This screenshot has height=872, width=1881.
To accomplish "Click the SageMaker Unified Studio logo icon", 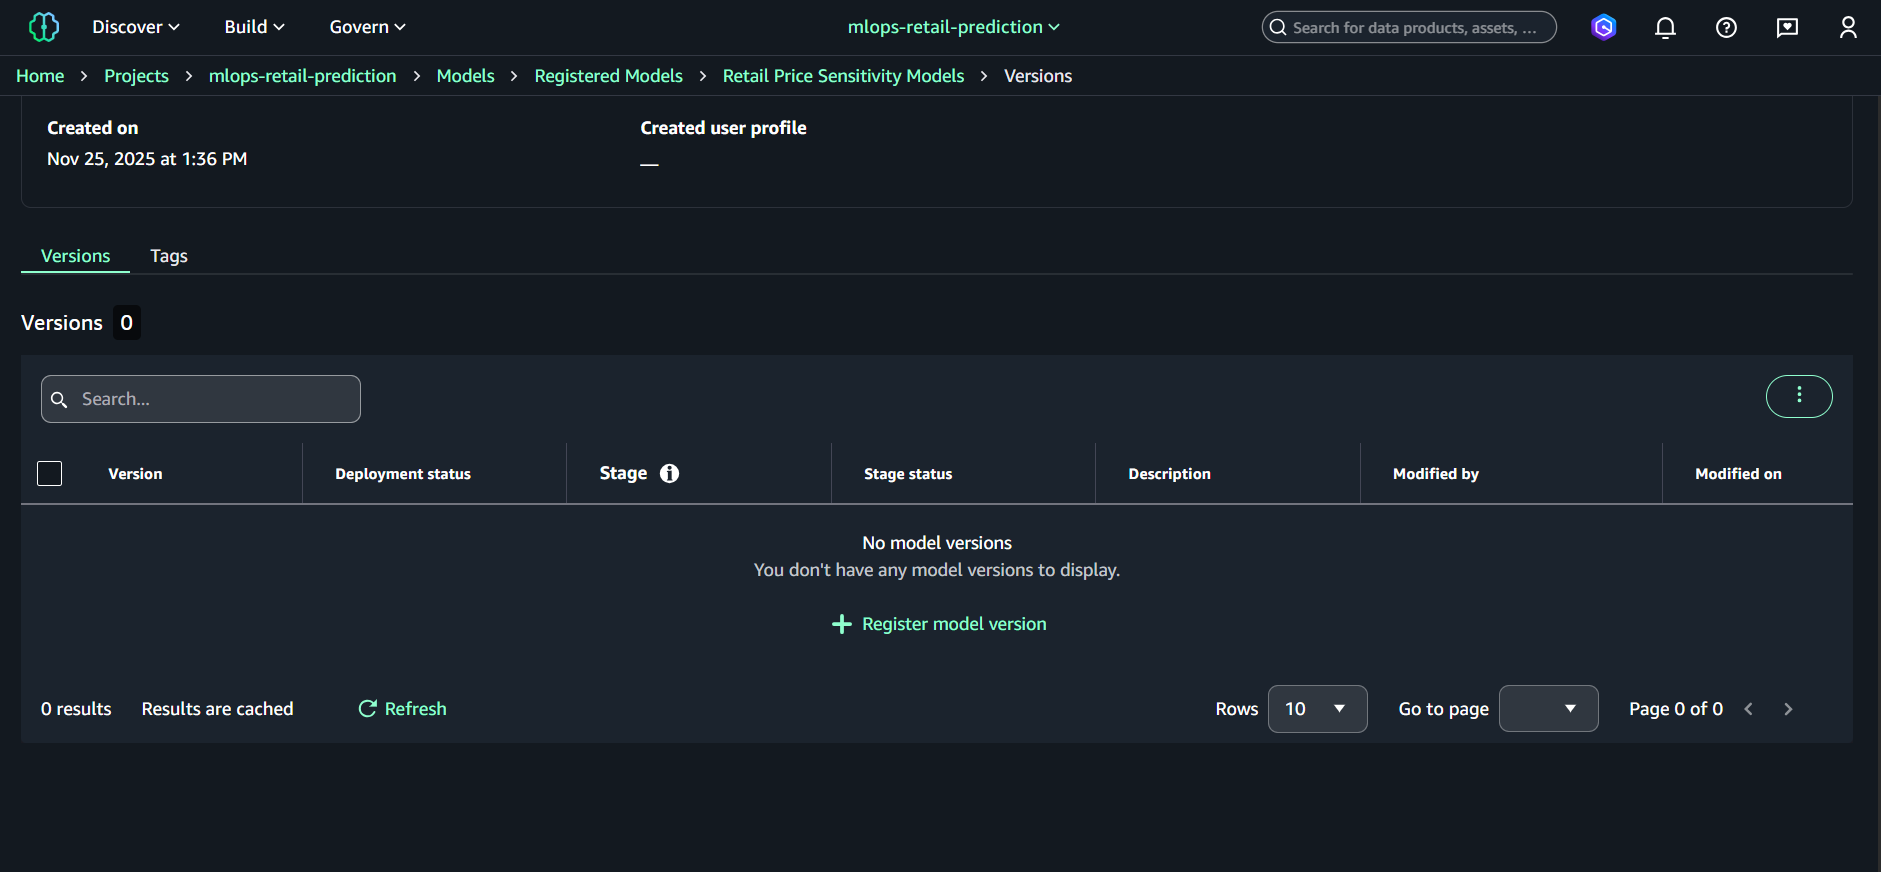I will pos(44,27).
